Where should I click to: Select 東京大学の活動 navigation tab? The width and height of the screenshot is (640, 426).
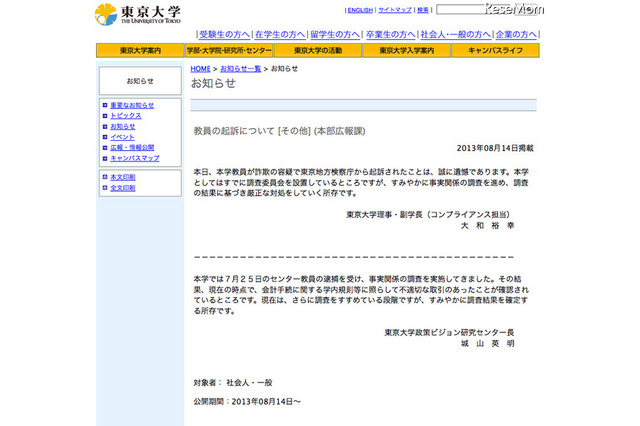click(318, 51)
